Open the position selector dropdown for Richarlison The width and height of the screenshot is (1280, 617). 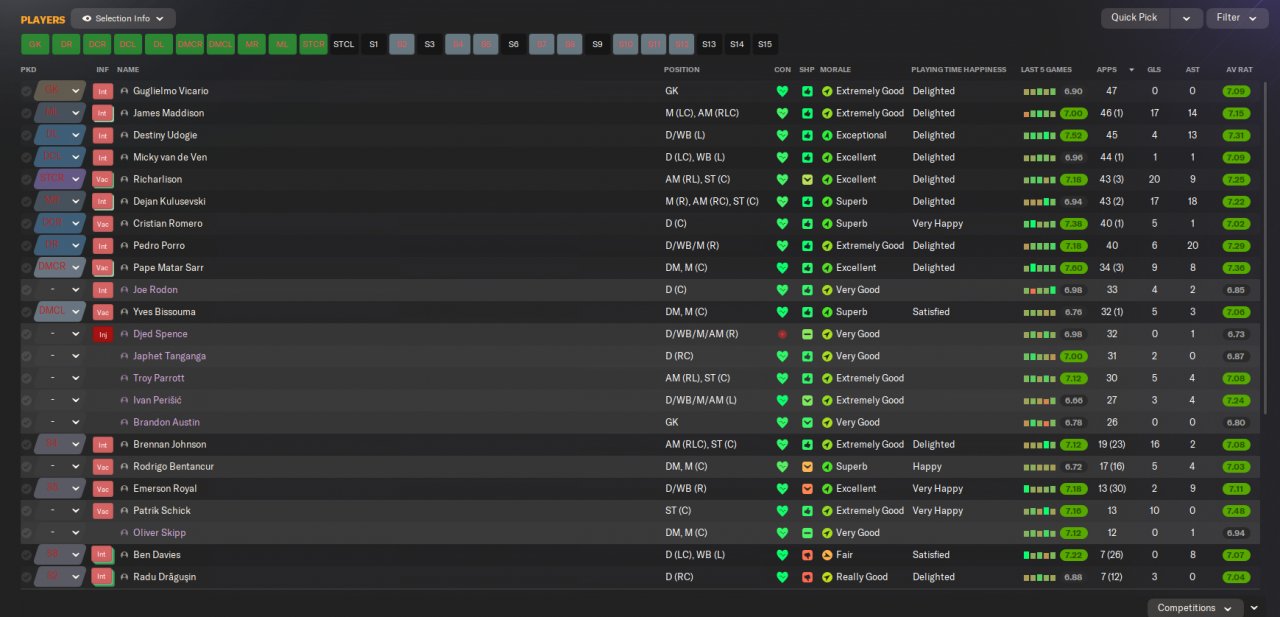coord(75,179)
